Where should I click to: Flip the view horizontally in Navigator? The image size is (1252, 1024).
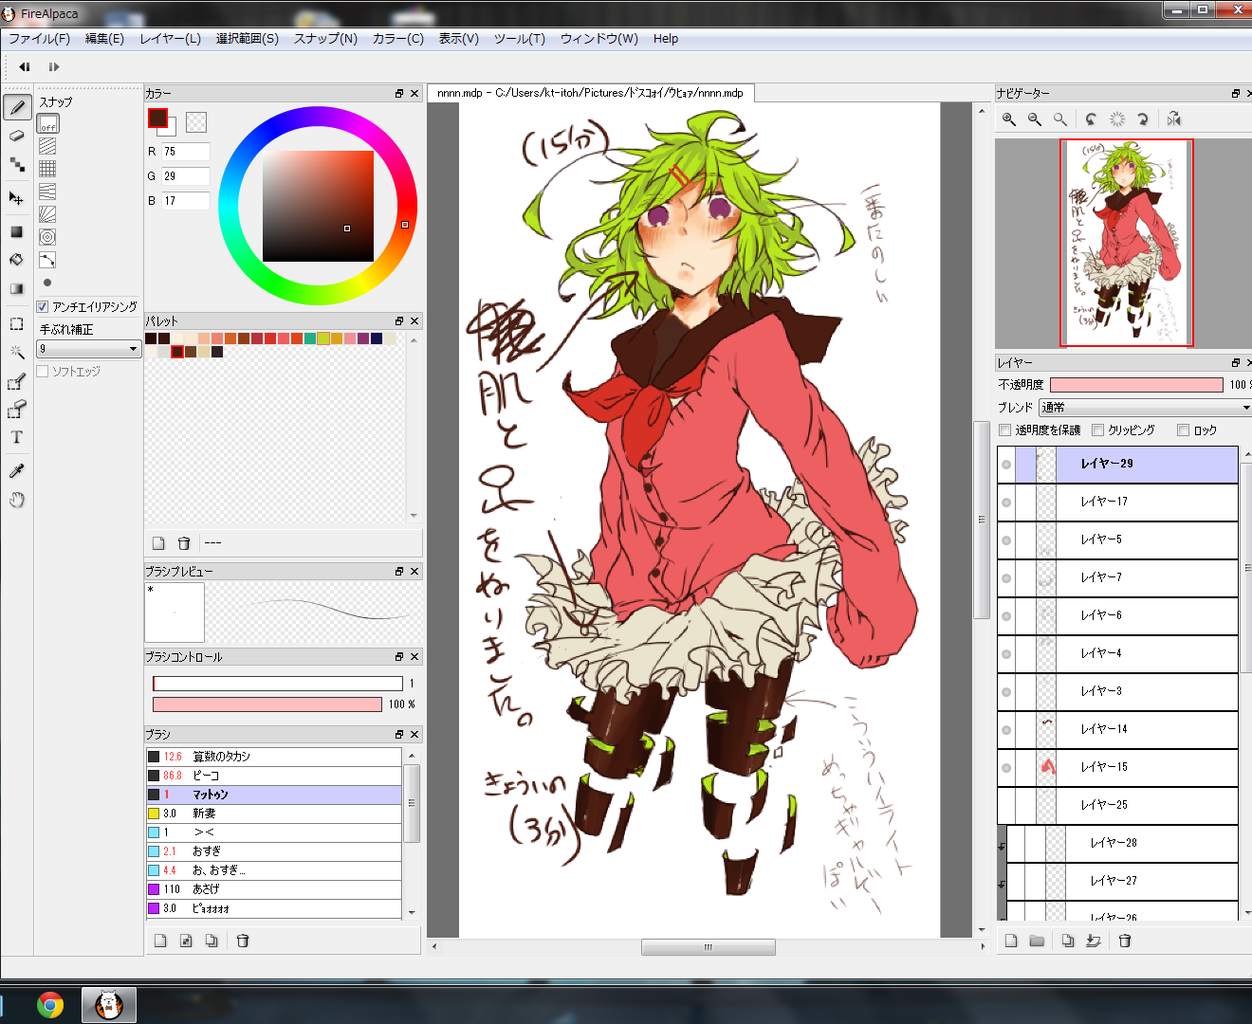click(x=1174, y=119)
